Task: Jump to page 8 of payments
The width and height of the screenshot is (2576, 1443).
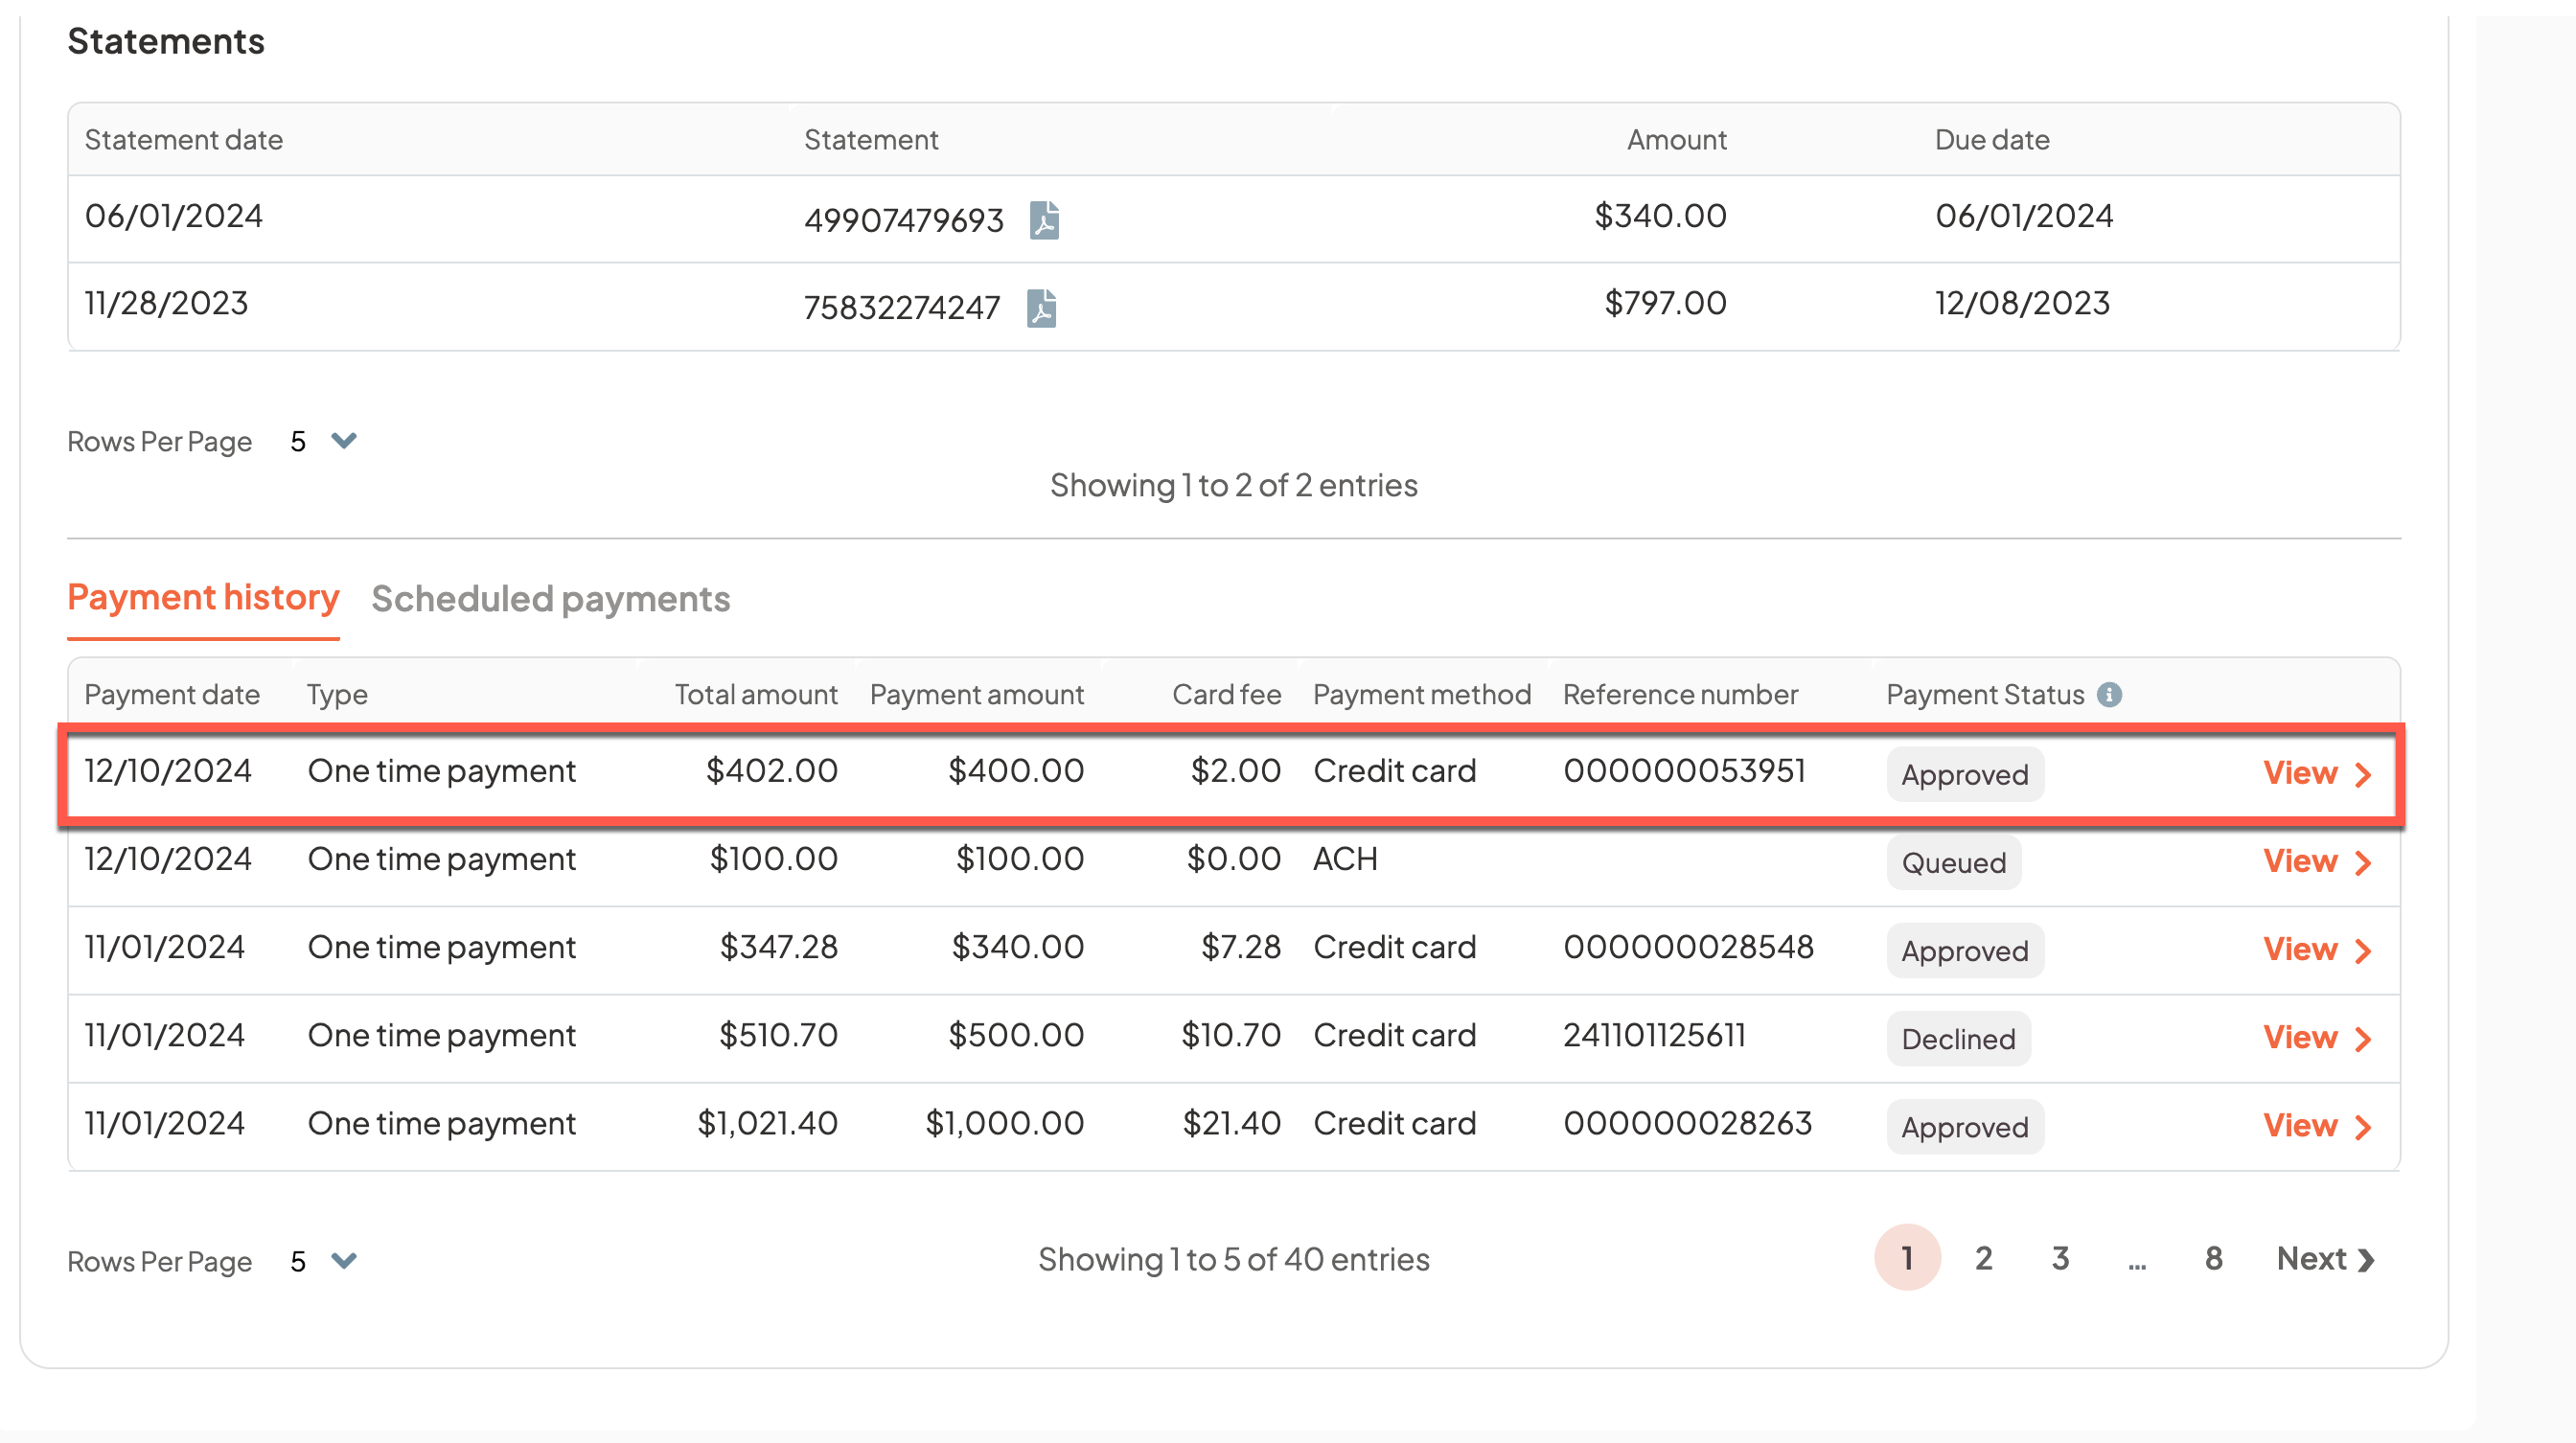Action: click(x=2213, y=1258)
